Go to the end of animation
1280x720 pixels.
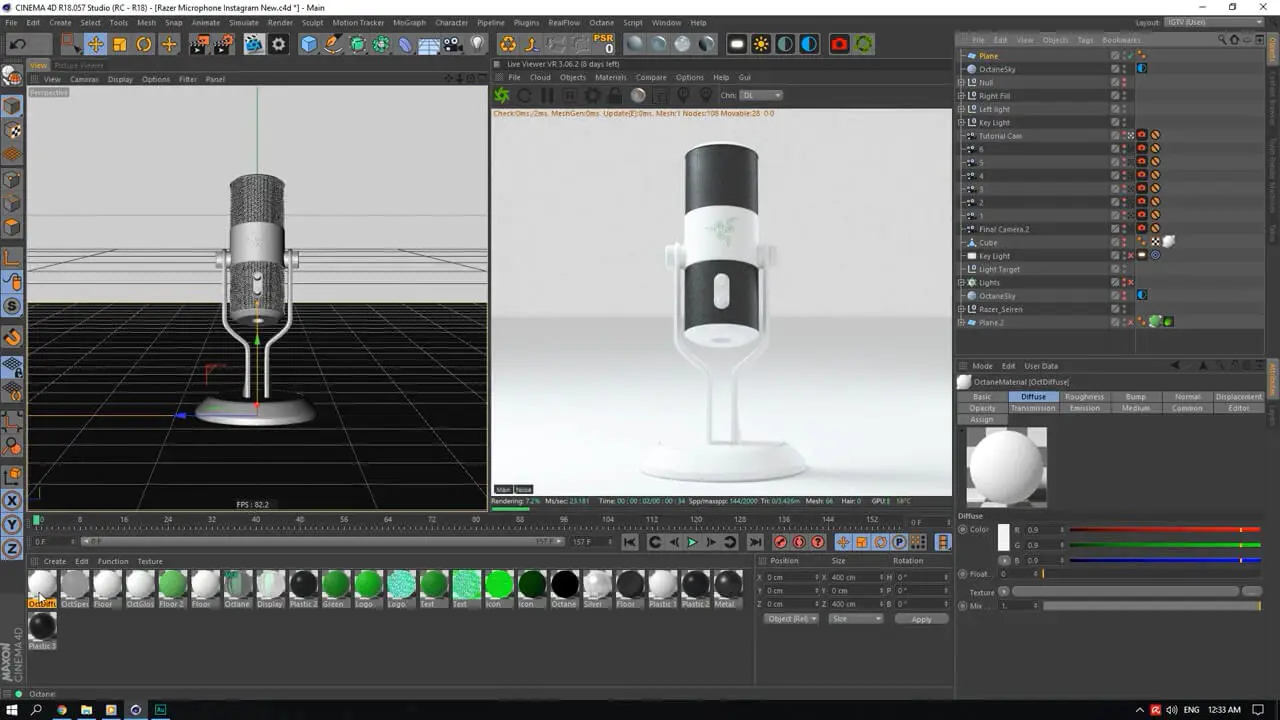click(x=755, y=542)
